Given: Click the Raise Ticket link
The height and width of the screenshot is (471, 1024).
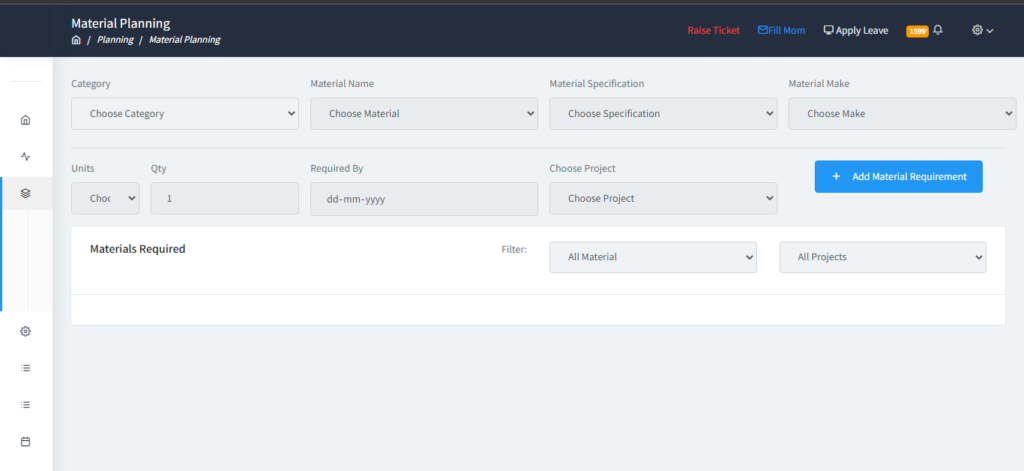Looking at the screenshot, I should pyautogui.click(x=713, y=30).
